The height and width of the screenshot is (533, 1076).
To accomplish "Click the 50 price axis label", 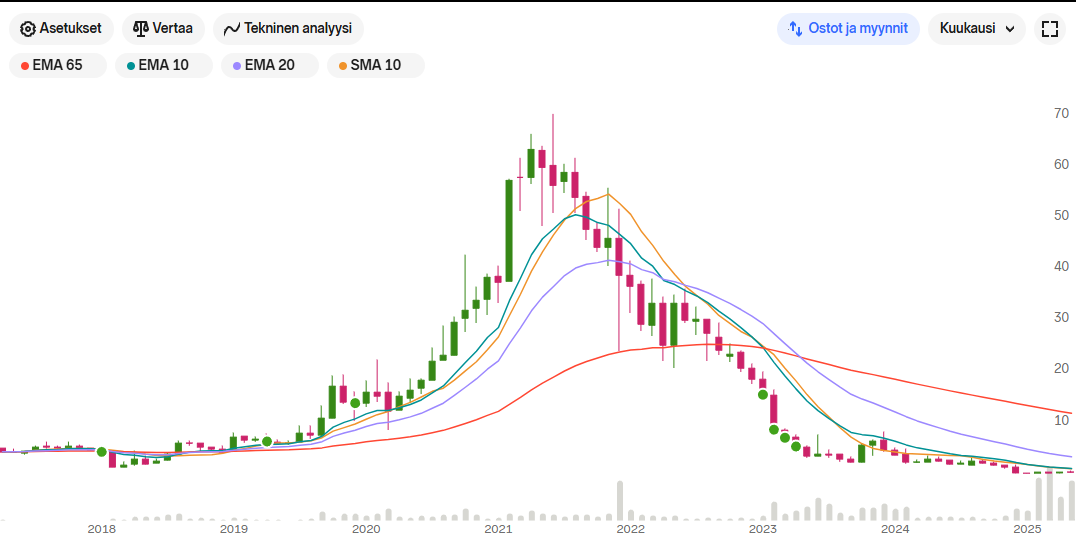I will tap(1060, 215).
